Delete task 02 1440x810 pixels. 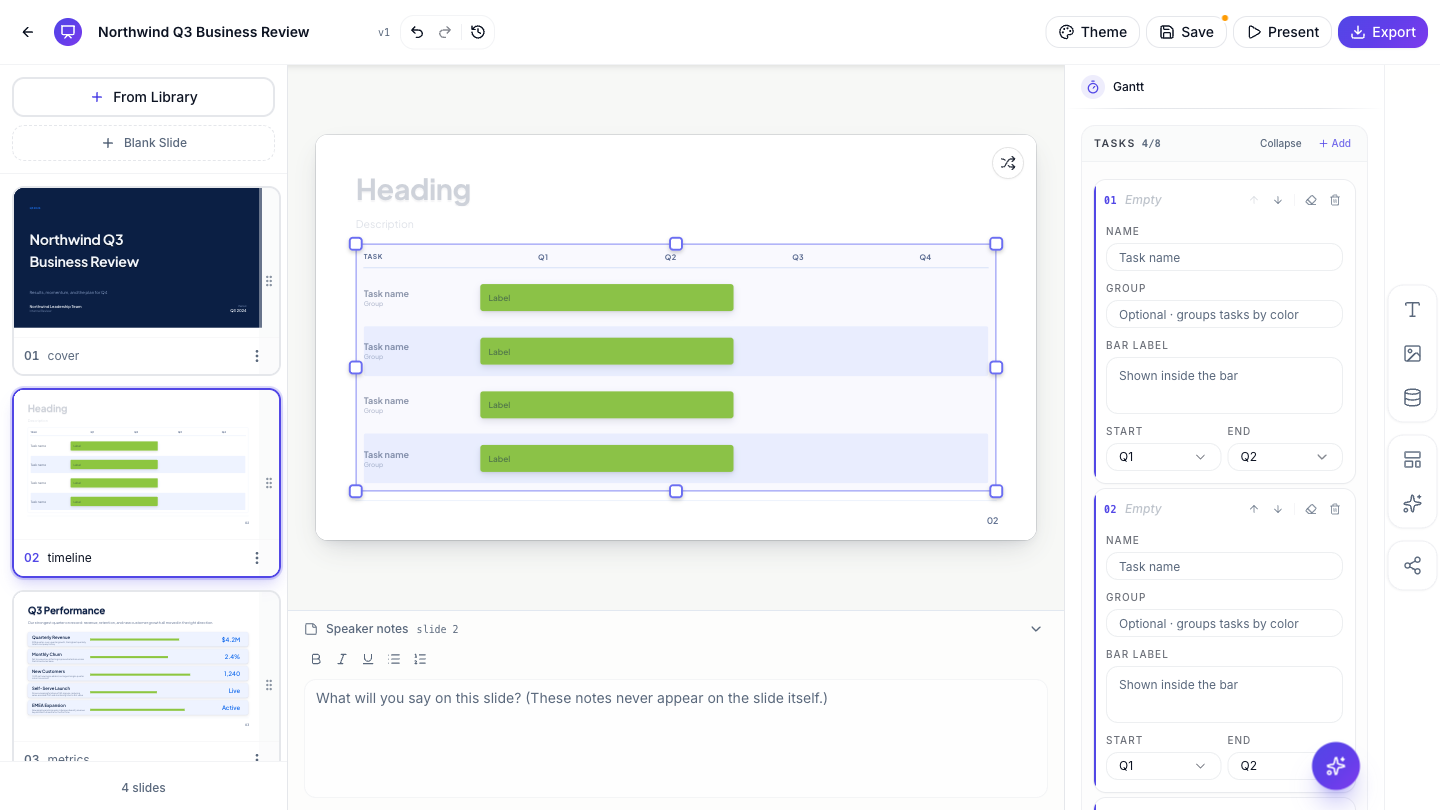pos(1335,509)
